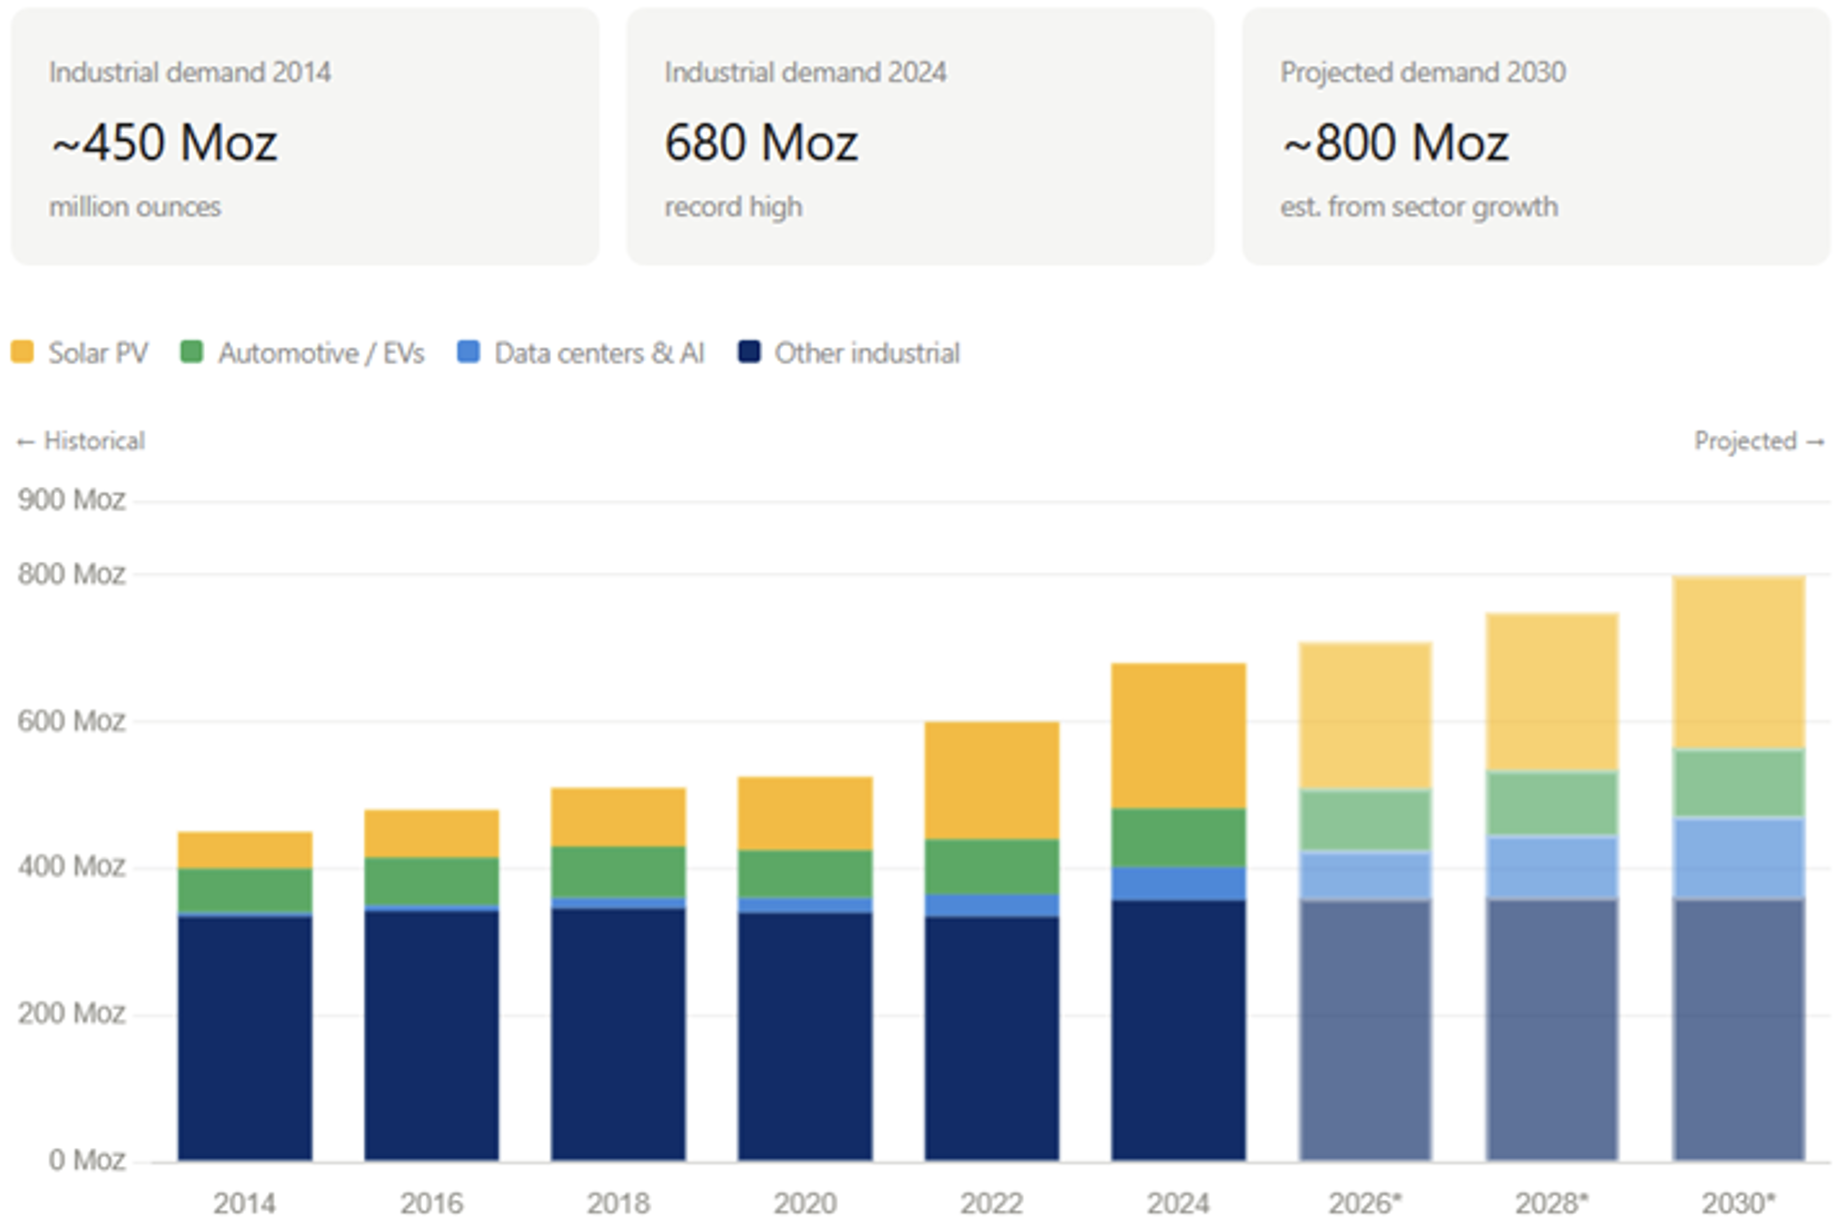
Task: Toggle the Solar PV legend label
Action: (98, 353)
